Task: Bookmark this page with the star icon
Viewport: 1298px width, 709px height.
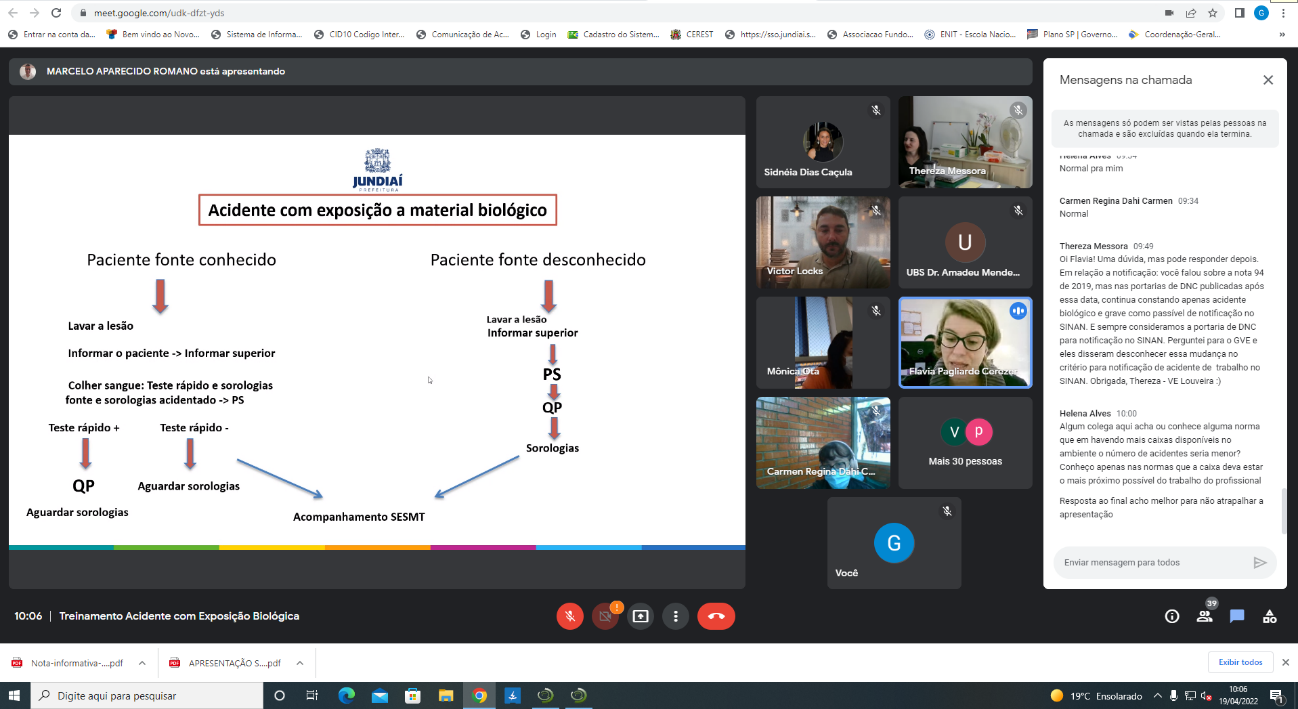Action: click(x=1213, y=13)
